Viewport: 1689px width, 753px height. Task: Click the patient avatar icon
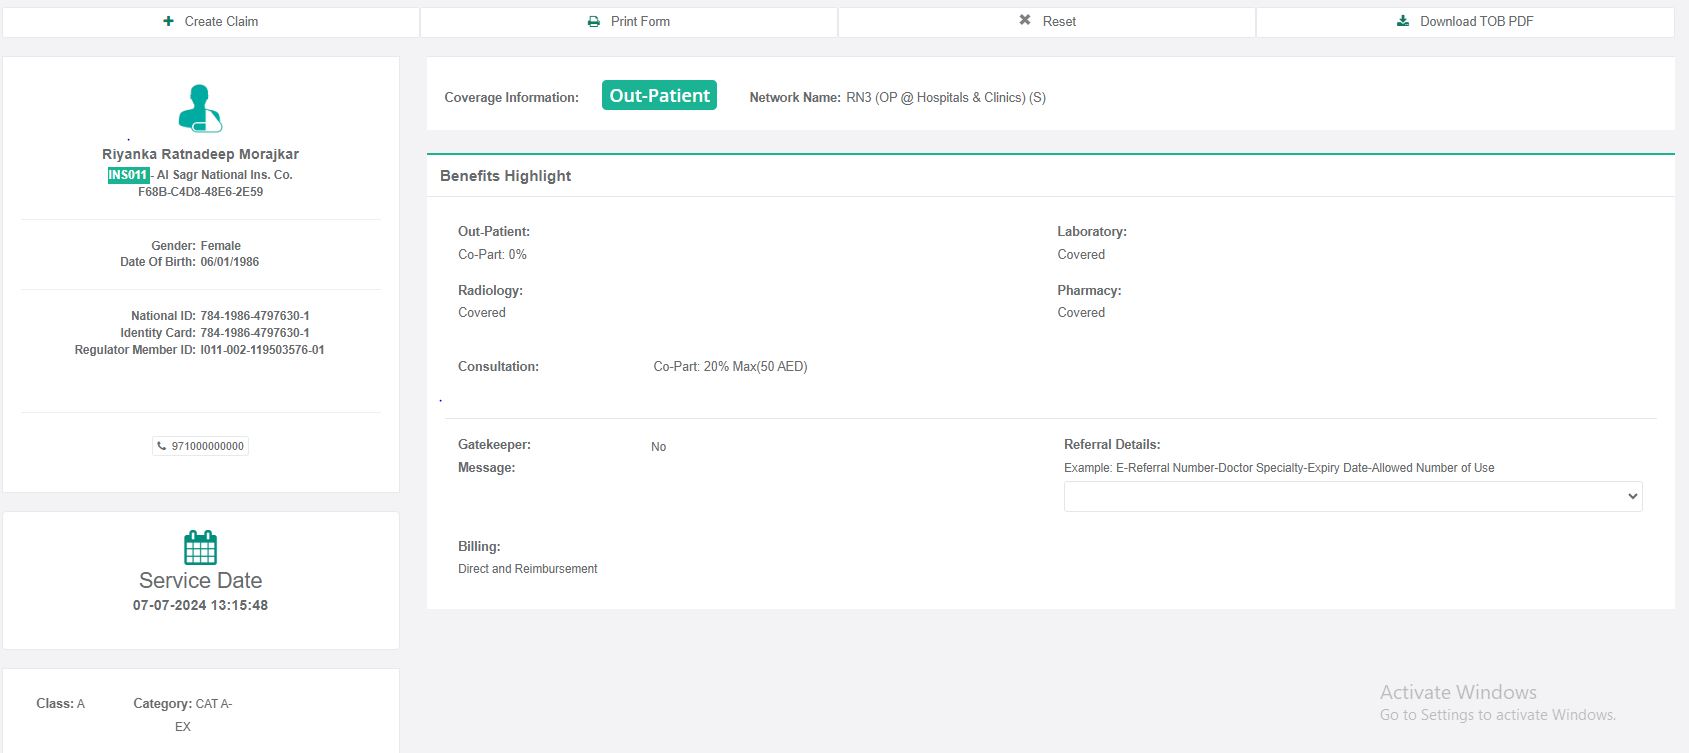coord(200,108)
